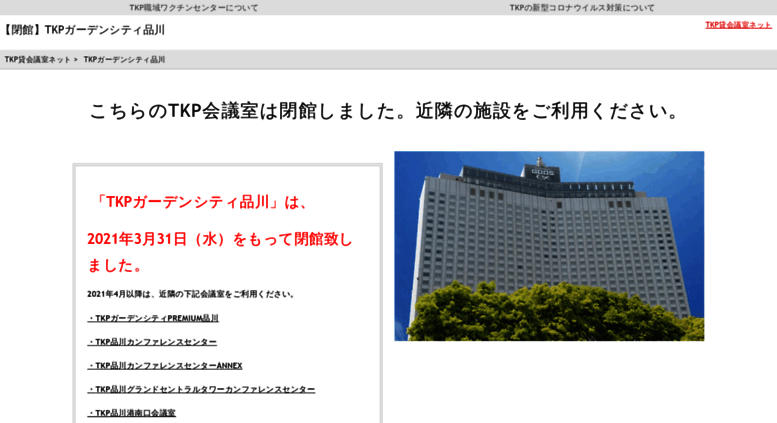
Task: Open TKPの新型コロナウイルス対策について link
Action: pyautogui.click(x=582, y=8)
